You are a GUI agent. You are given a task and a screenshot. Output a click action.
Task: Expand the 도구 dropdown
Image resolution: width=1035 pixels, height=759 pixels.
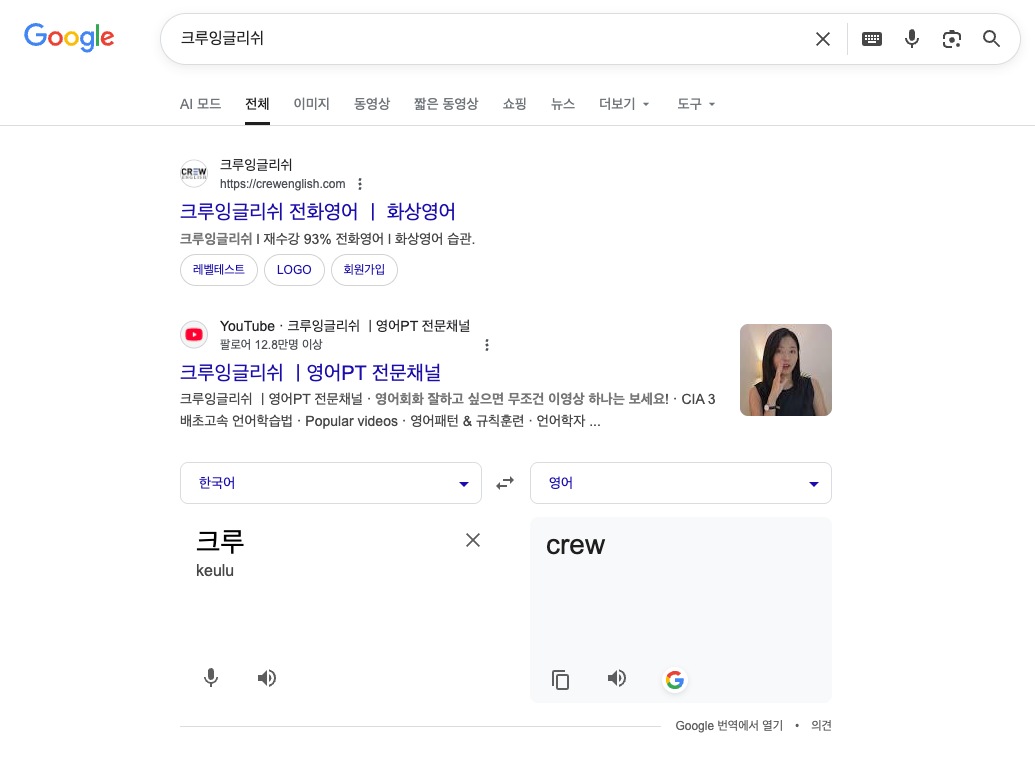tap(696, 104)
